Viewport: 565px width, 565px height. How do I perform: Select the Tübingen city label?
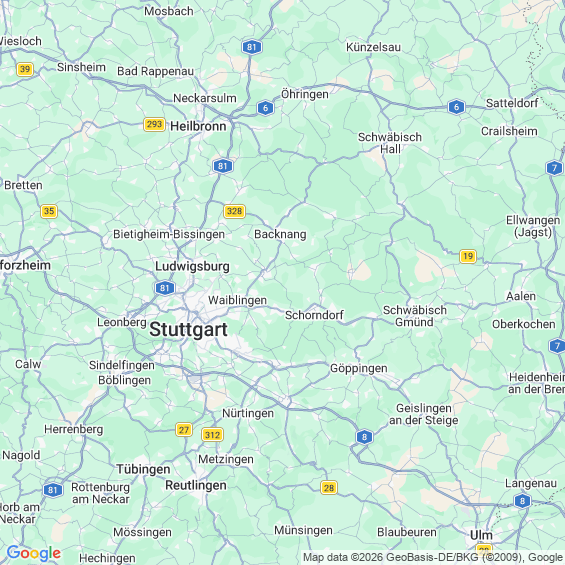pyautogui.click(x=143, y=469)
